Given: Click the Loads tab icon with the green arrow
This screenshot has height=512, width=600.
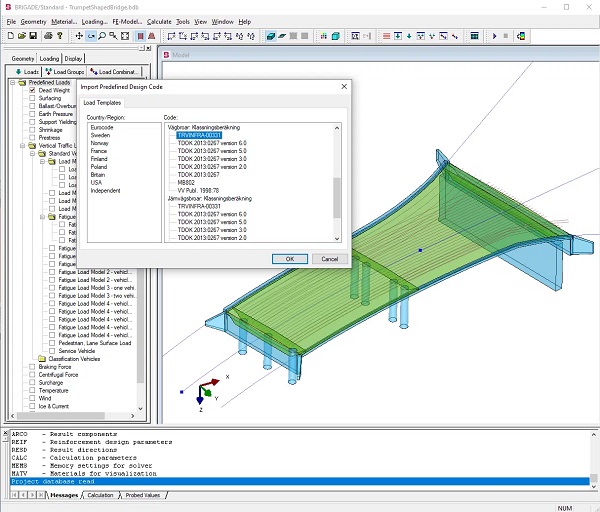Looking at the screenshot, I should 17,72.
